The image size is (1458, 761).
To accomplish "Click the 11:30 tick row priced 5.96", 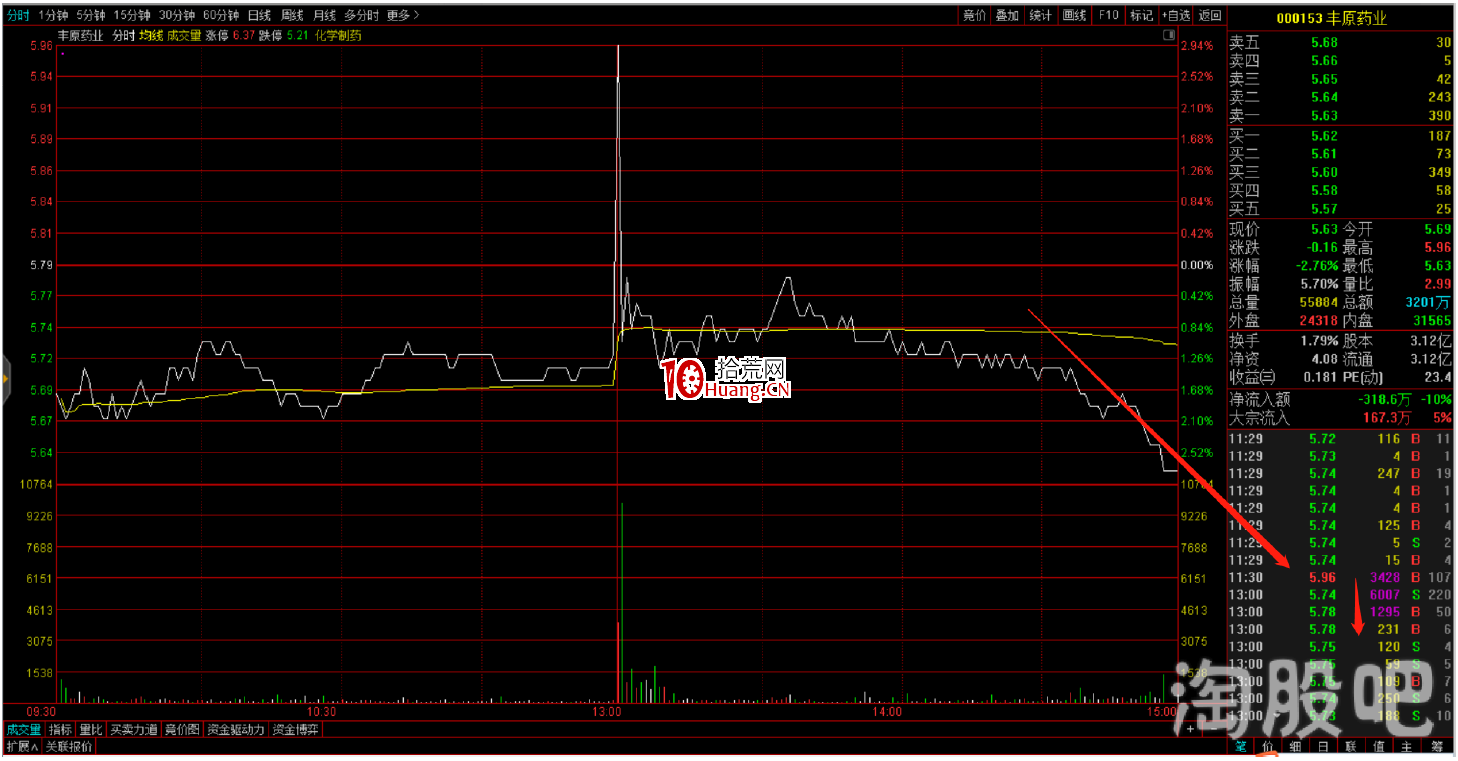I will click(1339, 577).
